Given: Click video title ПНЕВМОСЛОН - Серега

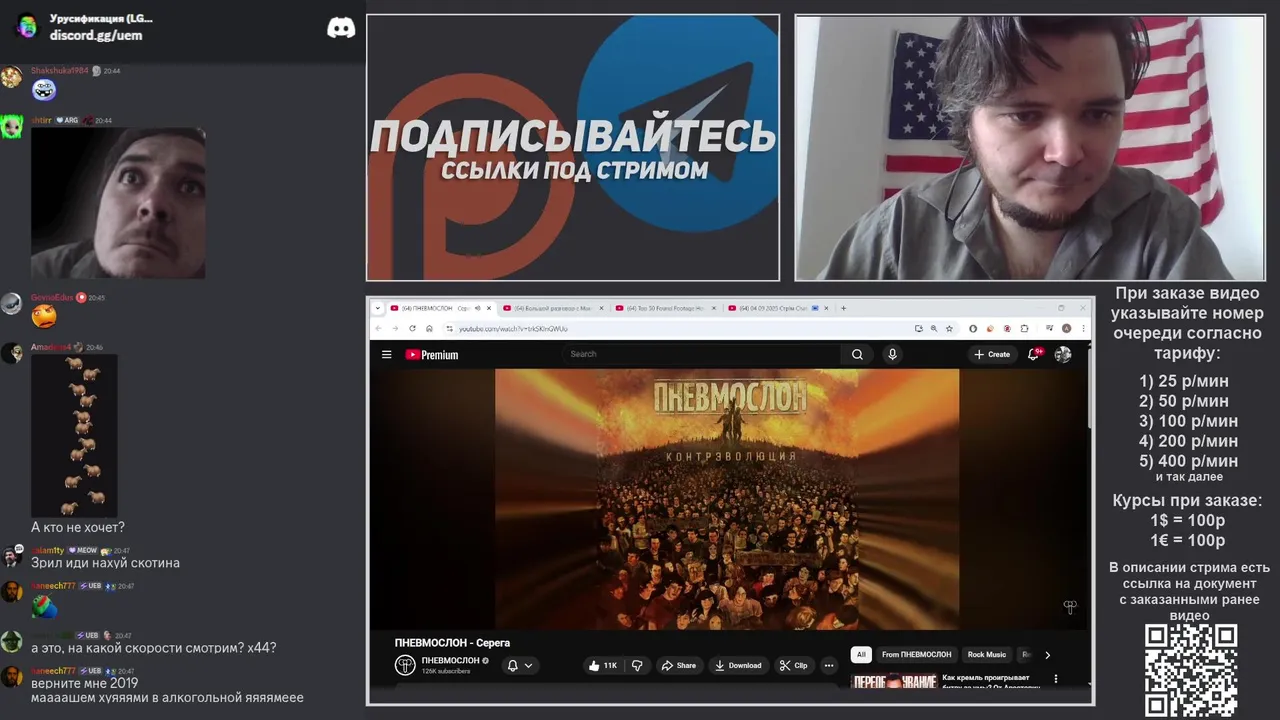Looking at the screenshot, I should tap(452, 643).
